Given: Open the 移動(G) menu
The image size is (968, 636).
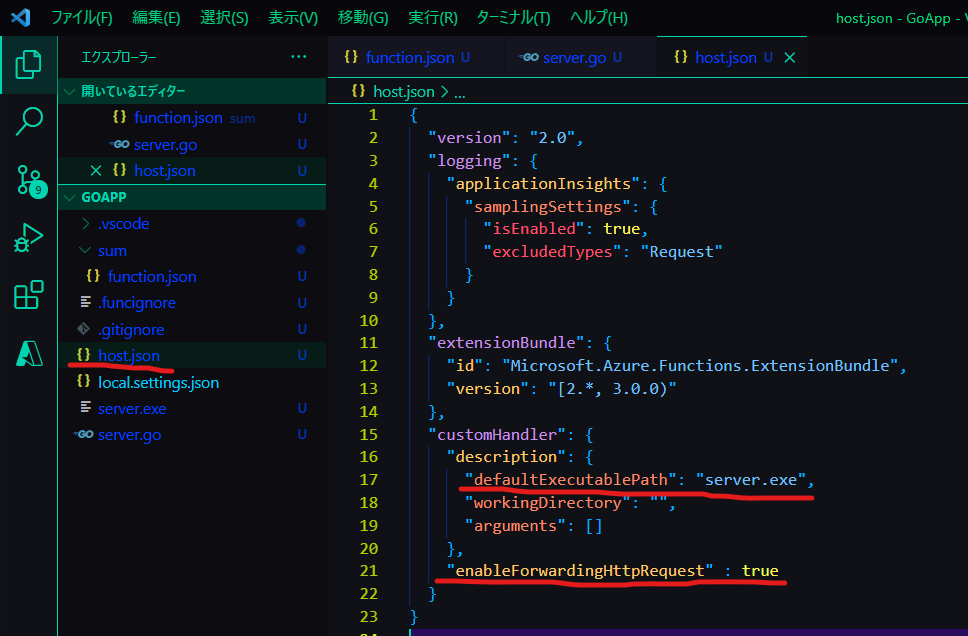Looking at the screenshot, I should point(363,17).
